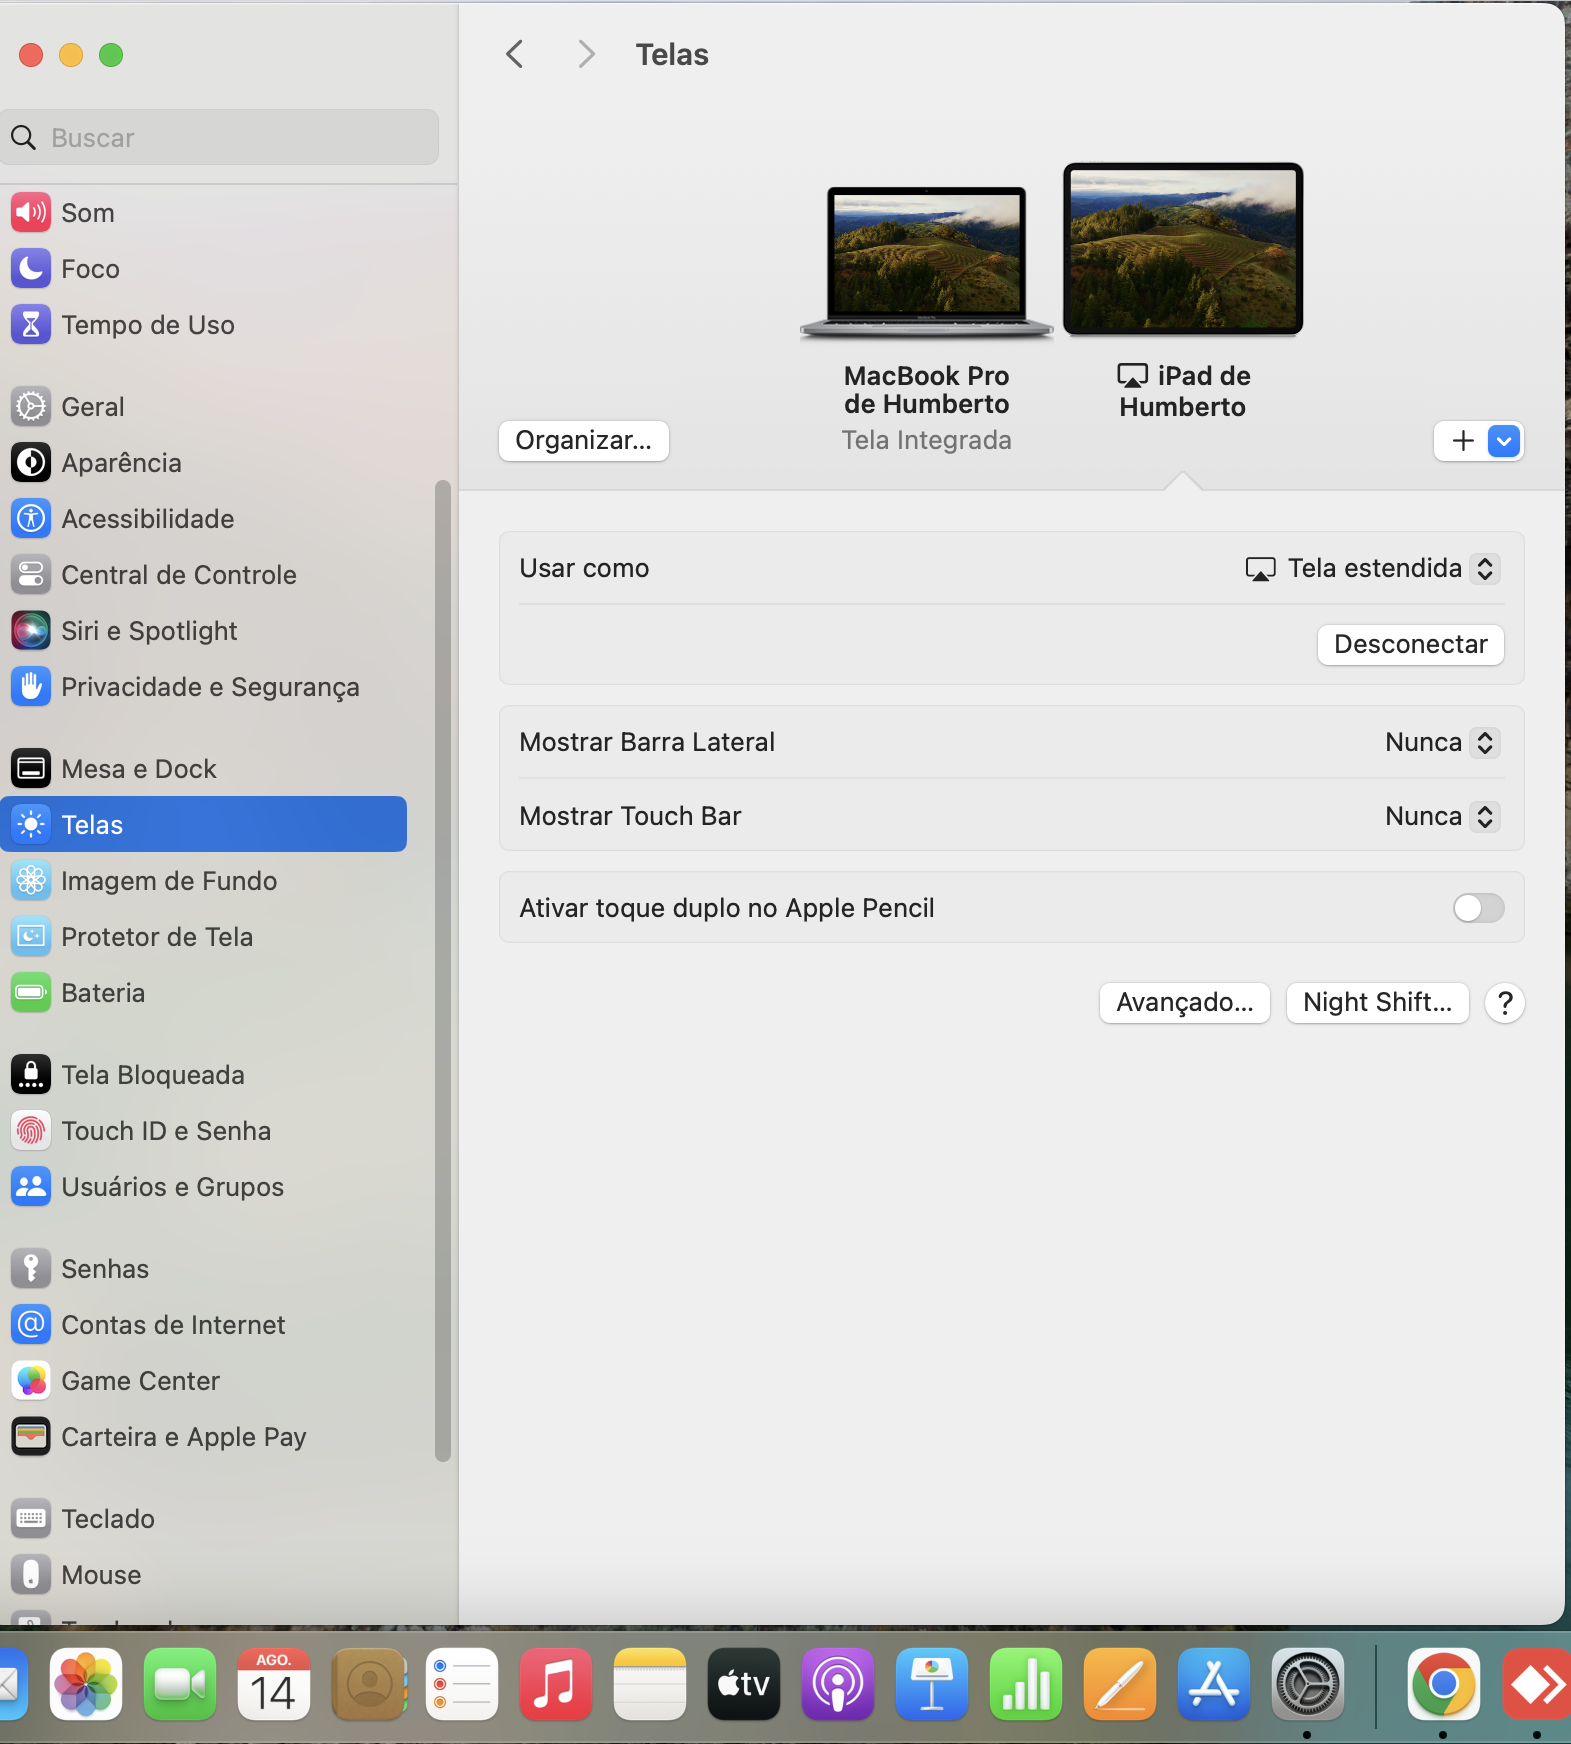Image resolution: width=1571 pixels, height=1744 pixels.
Task: Expand Mostrar Barra Lateral dropdown
Action: click(x=1441, y=743)
